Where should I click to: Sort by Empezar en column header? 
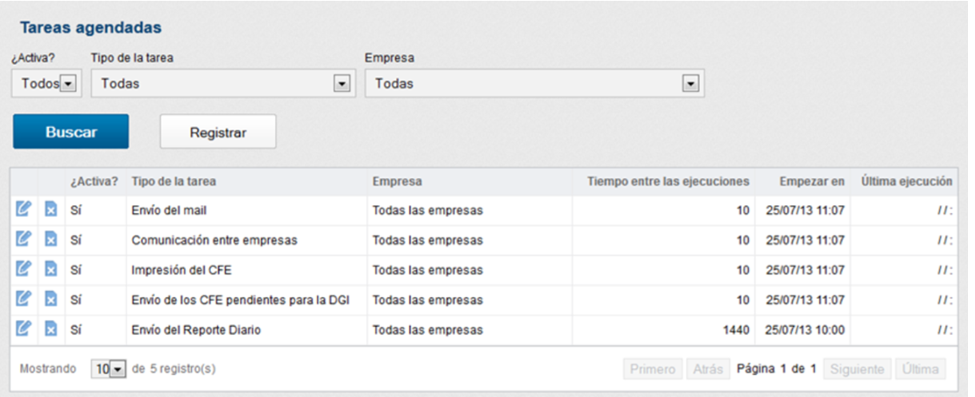tap(812, 182)
